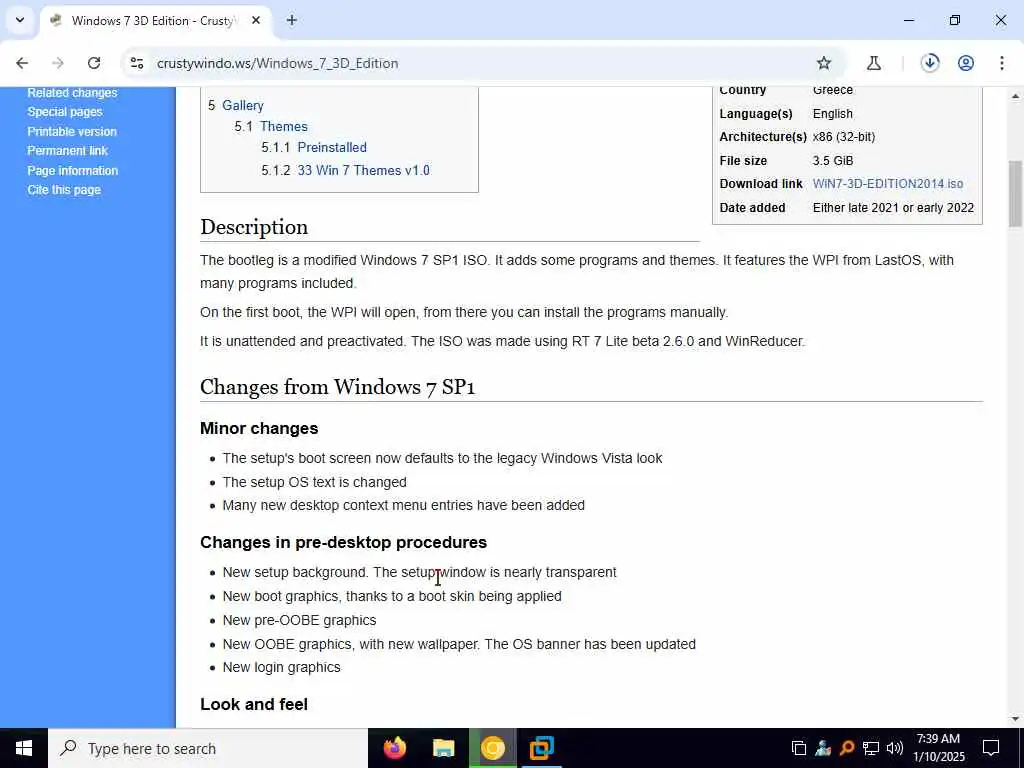Close the Windows 7 3D Edition tab

[x=256, y=20]
